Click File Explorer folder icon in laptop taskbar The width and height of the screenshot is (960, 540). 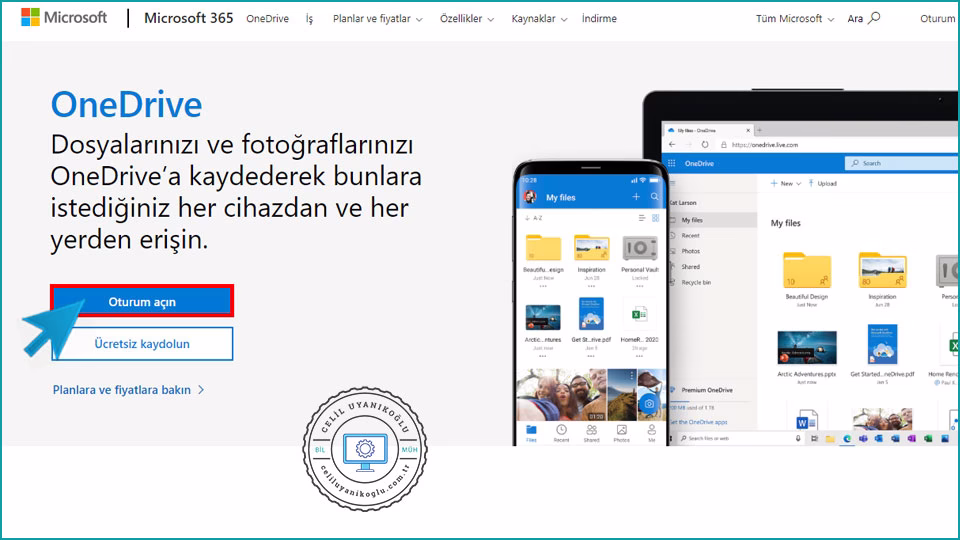830,438
